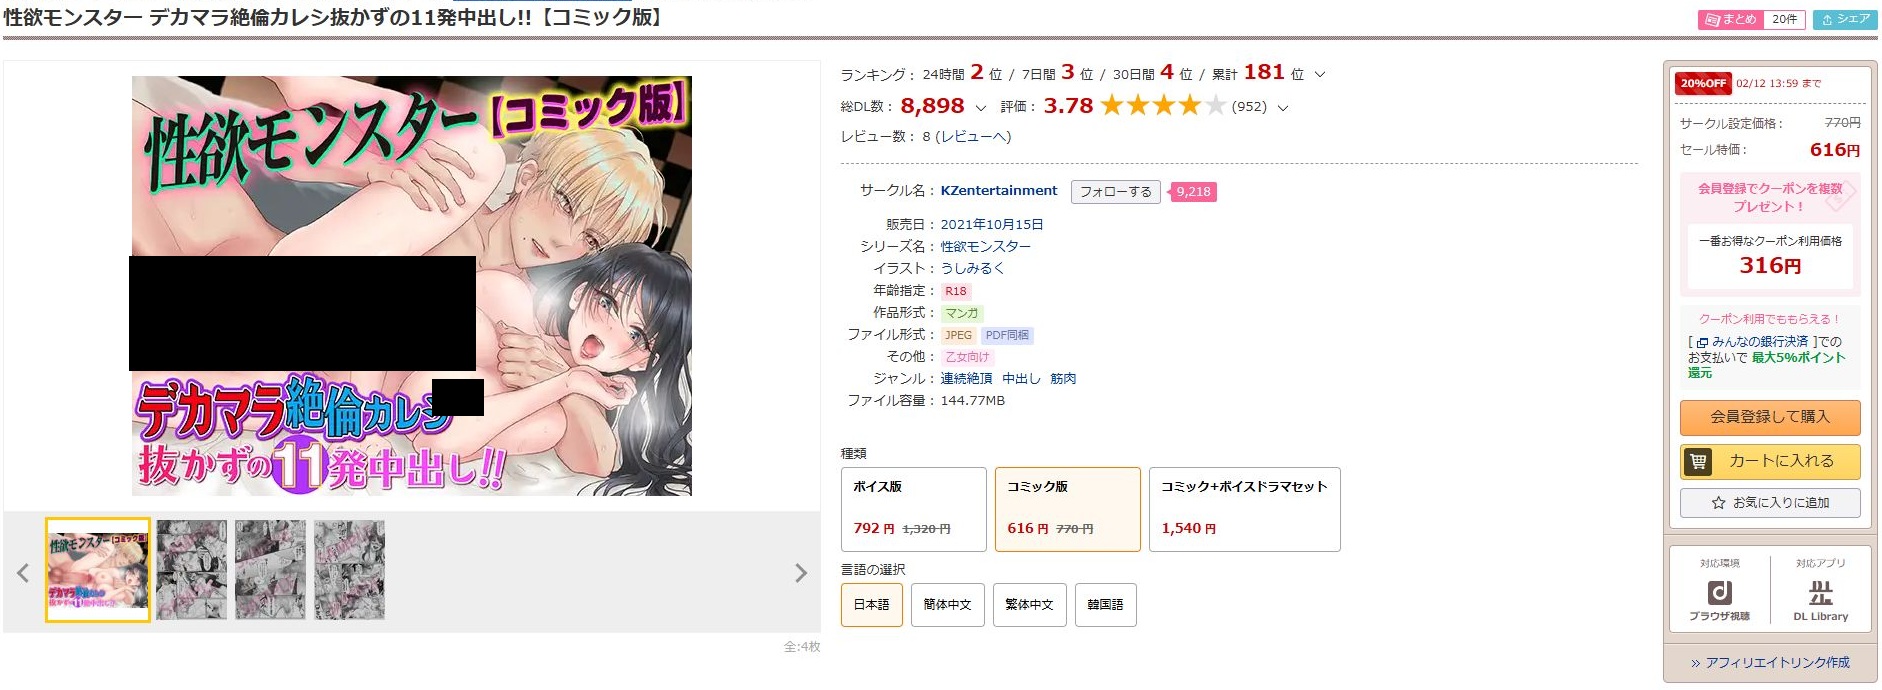Select 日本語 language option
This screenshot has width=1882, height=690.
871,605
